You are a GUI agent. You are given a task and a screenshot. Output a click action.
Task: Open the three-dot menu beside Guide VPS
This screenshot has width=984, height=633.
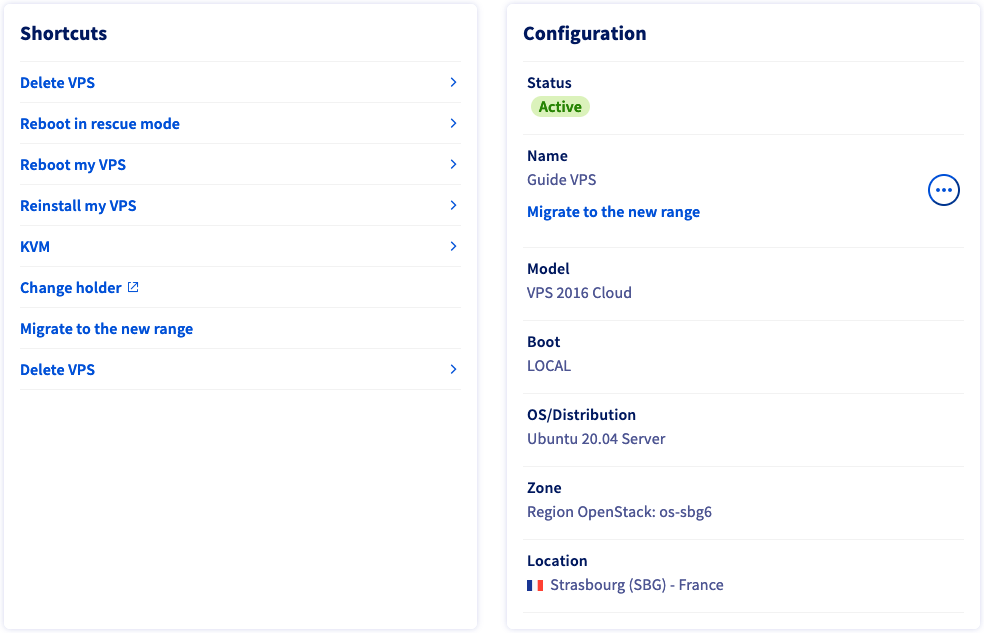pyautogui.click(x=943, y=190)
